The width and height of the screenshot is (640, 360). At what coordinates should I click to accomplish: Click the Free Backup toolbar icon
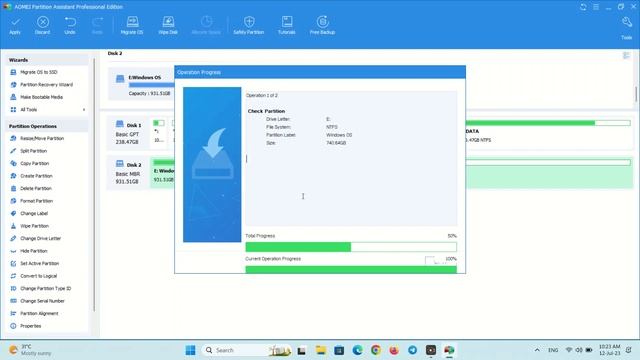pos(322,22)
